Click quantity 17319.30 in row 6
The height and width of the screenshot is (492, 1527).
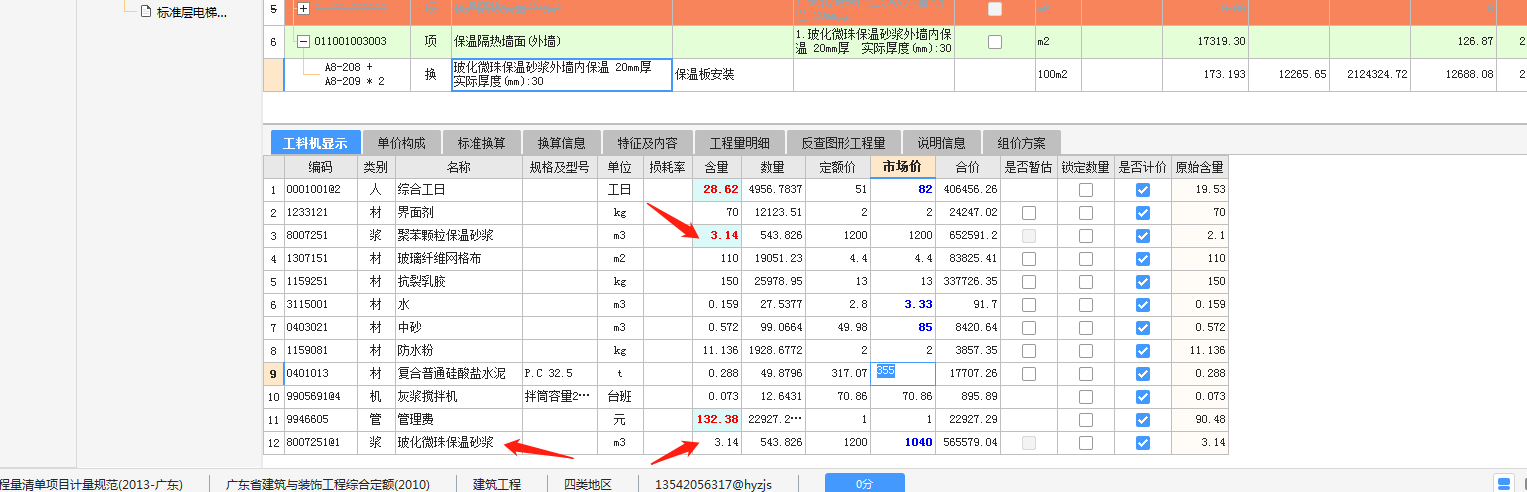[1205, 42]
